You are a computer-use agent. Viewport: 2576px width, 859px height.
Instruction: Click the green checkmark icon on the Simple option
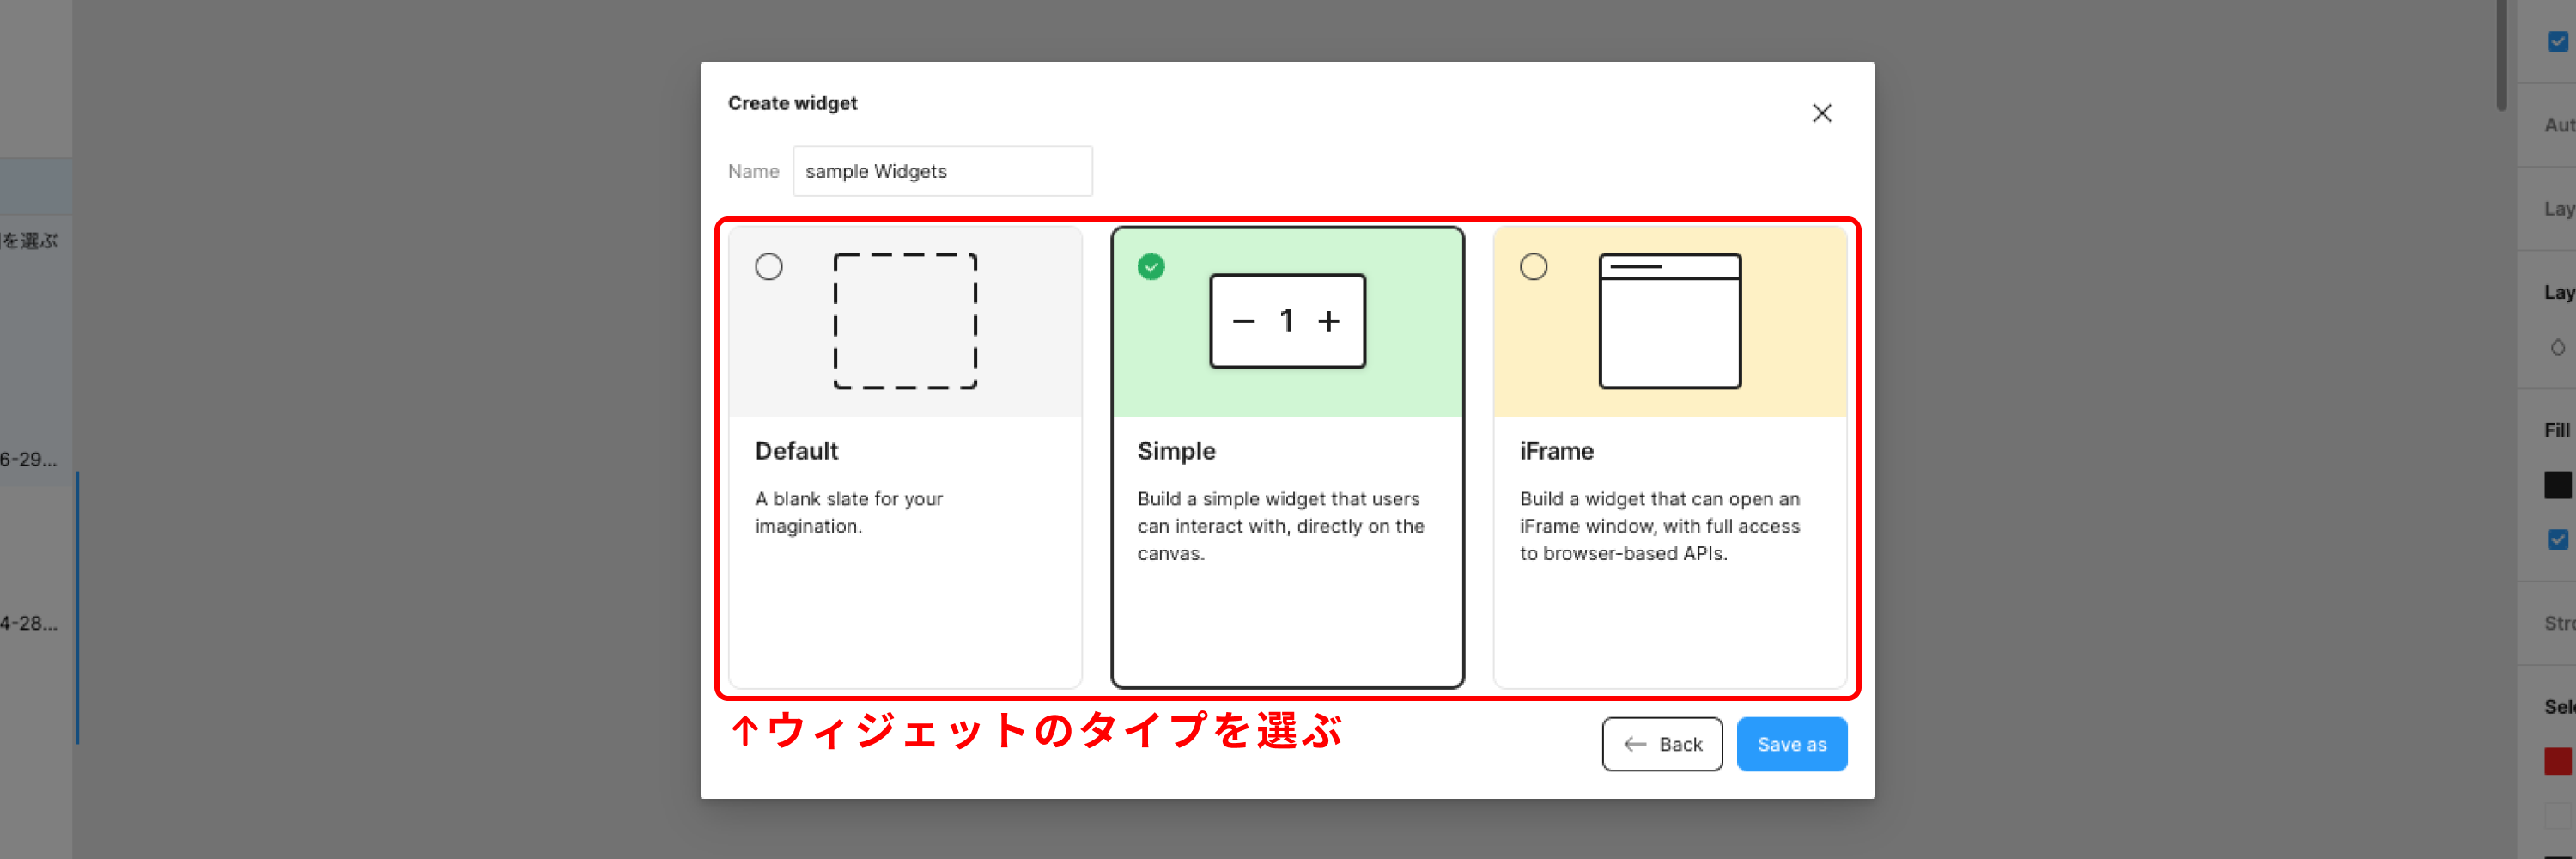pos(1151,266)
